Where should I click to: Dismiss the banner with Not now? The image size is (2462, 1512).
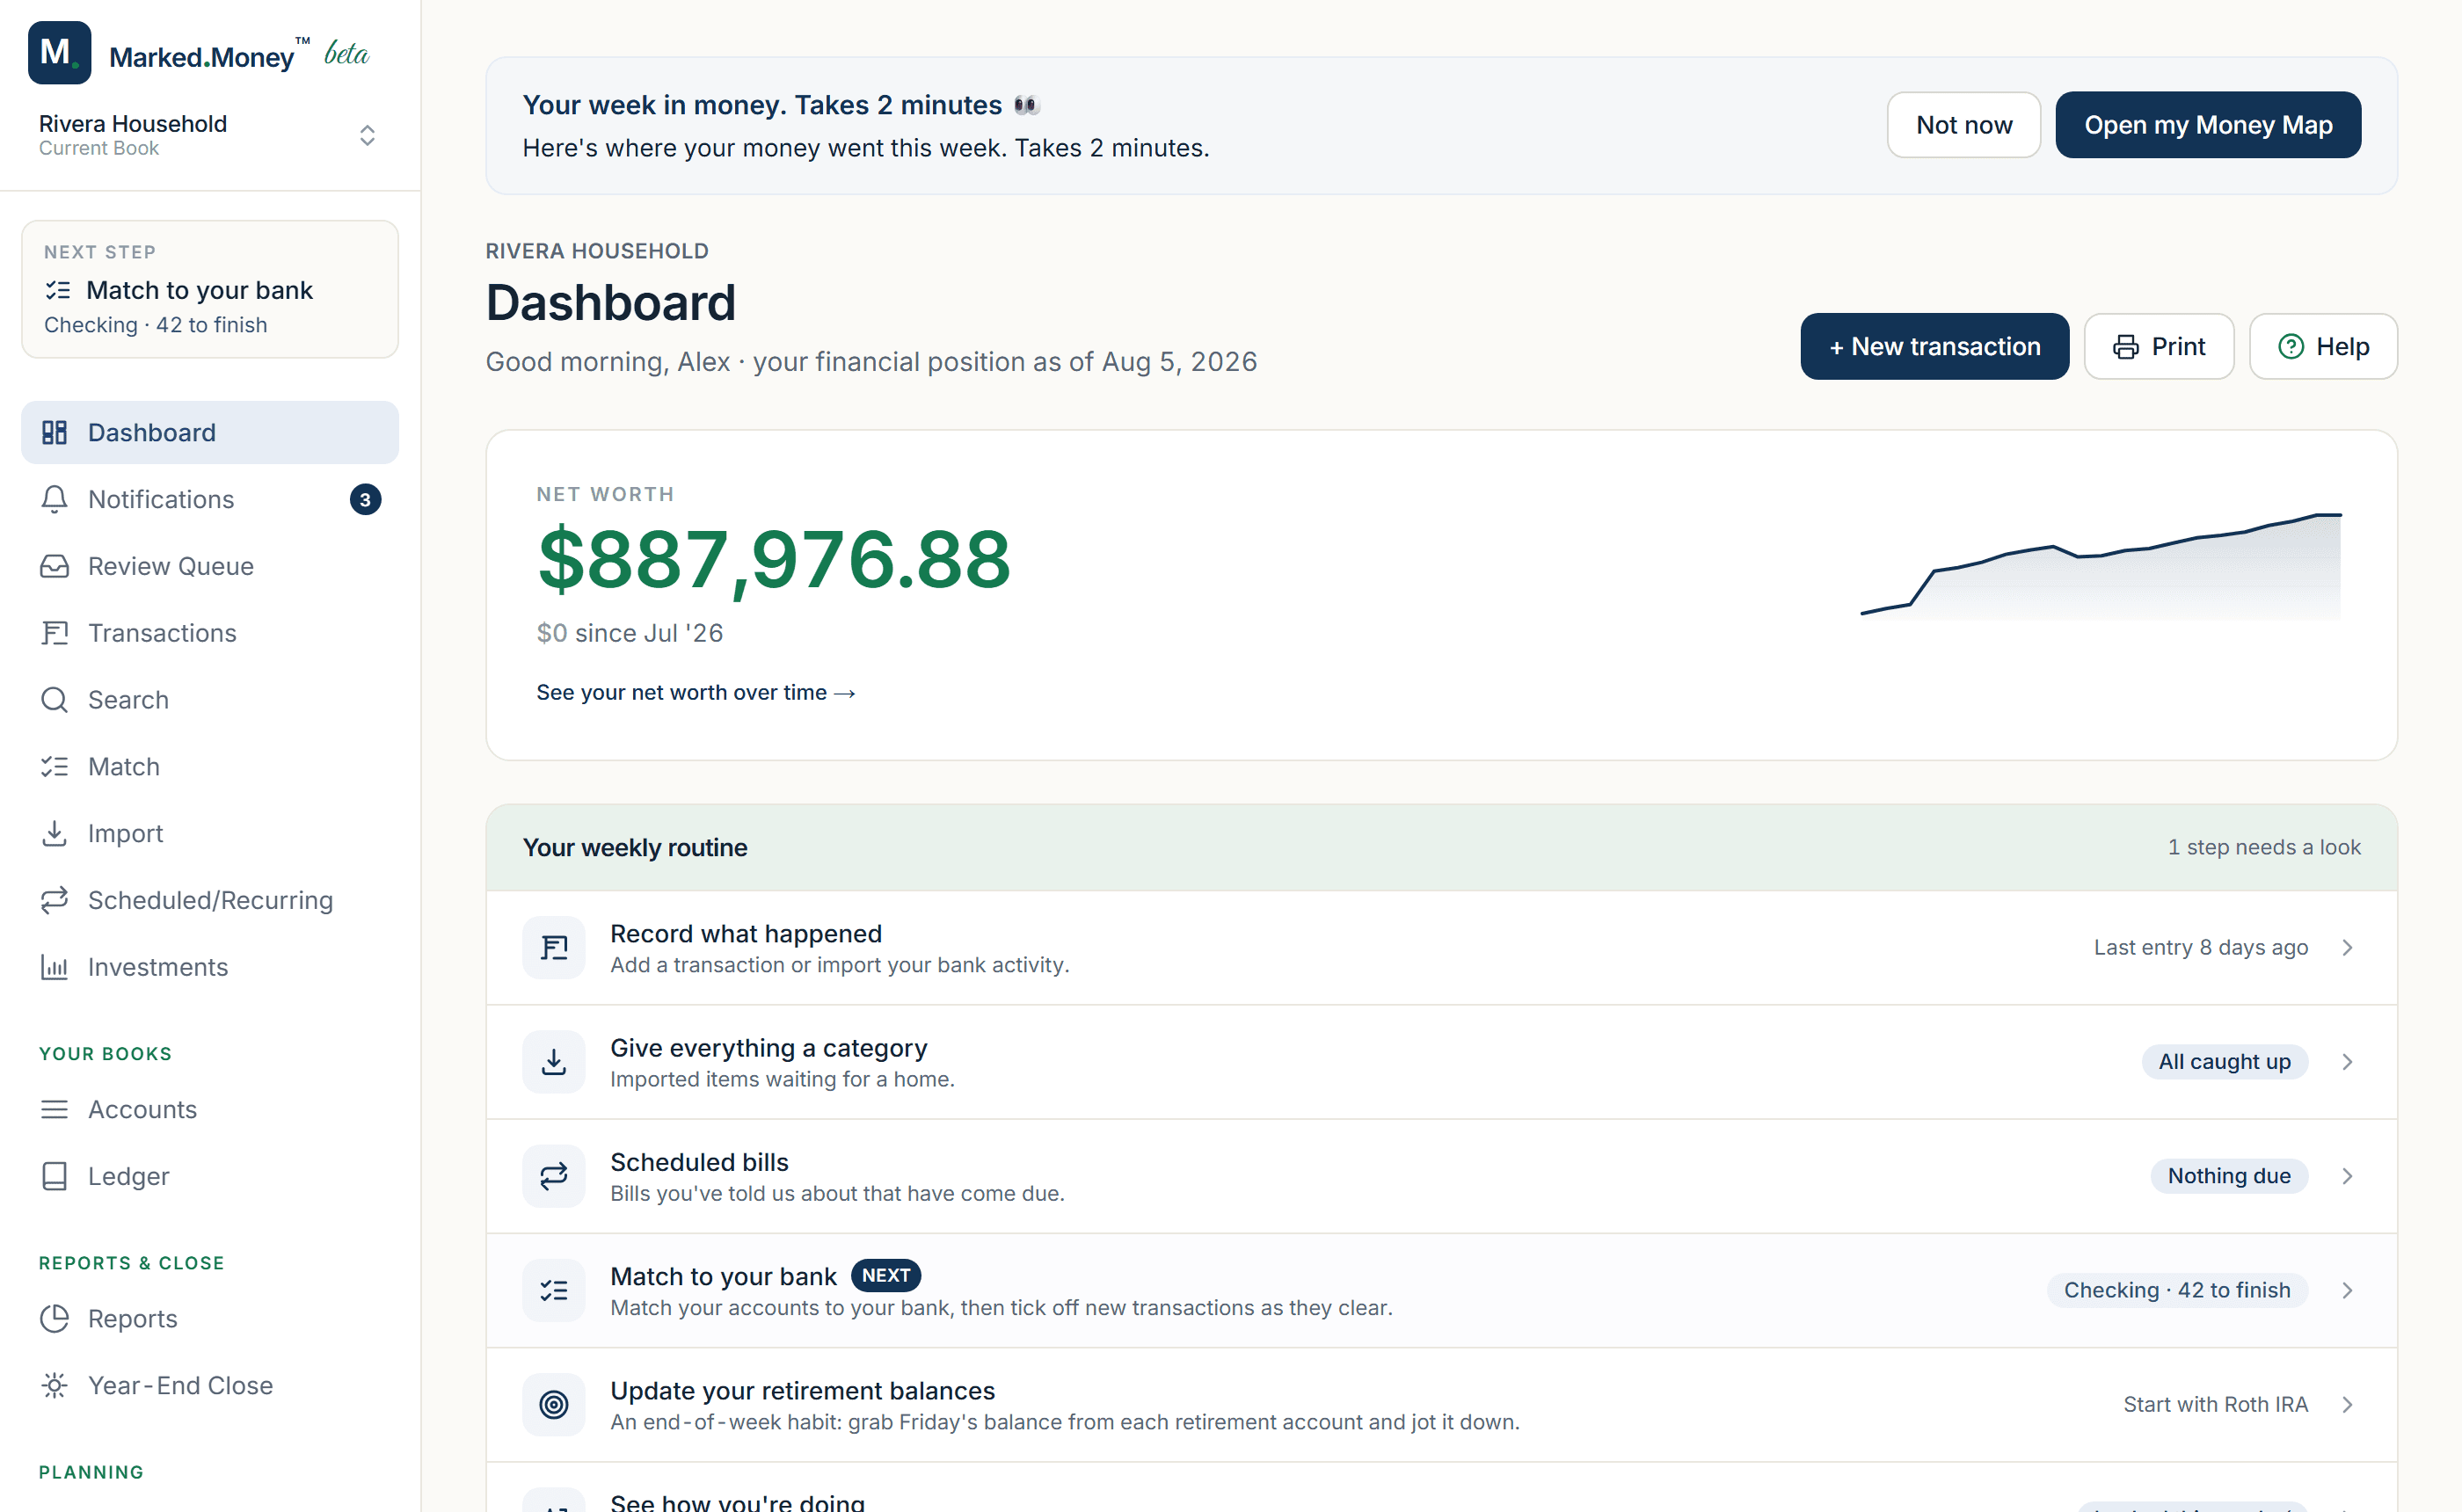coord(1963,125)
